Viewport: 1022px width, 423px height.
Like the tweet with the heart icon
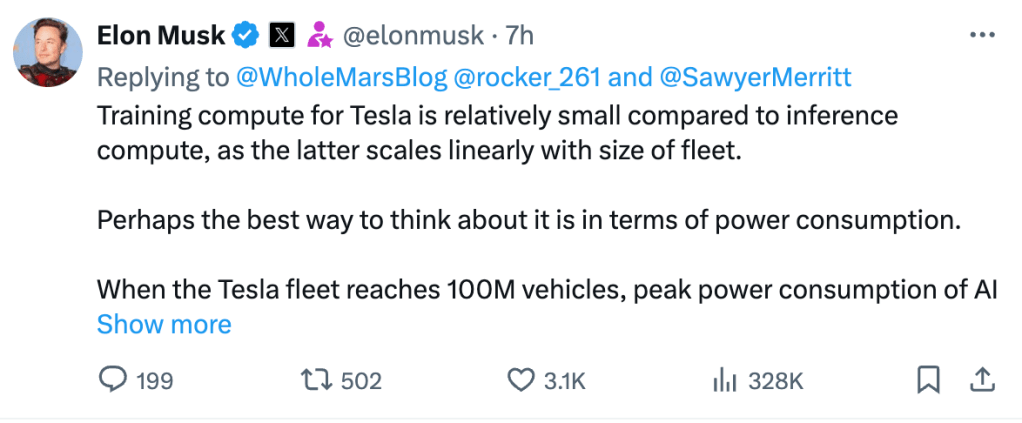pos(520,380)
